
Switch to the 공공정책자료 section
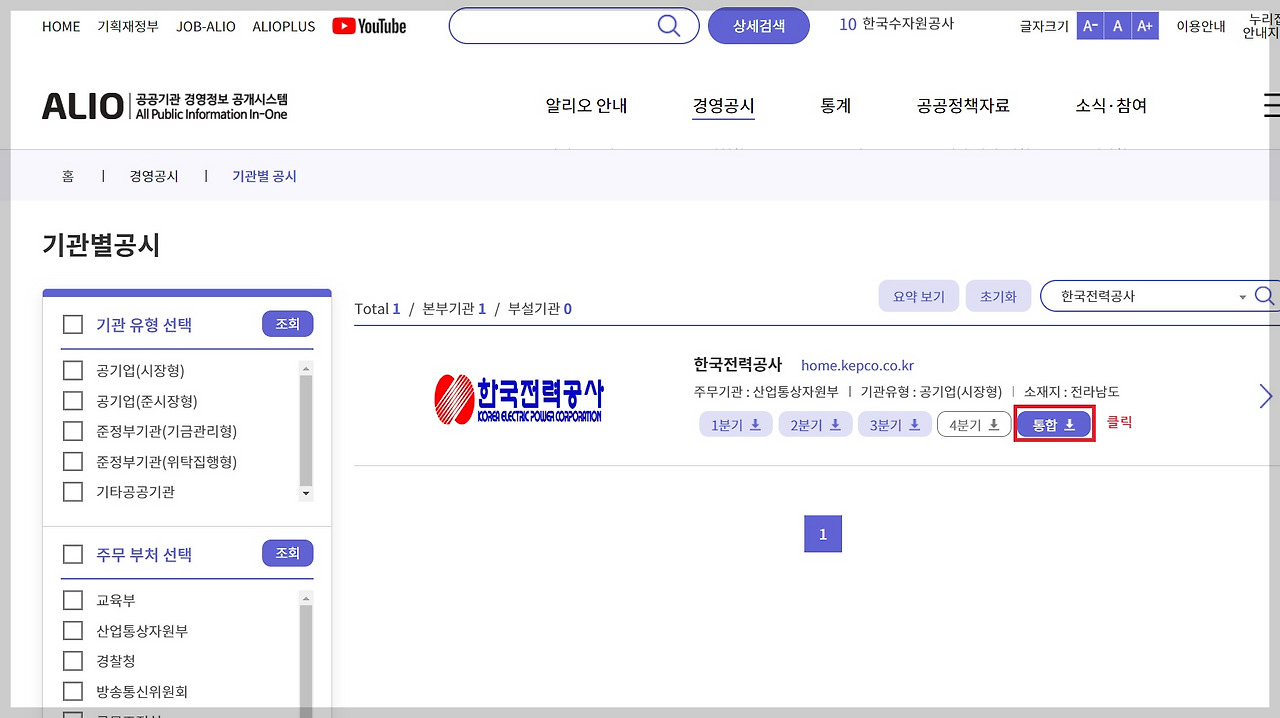coord(961,105)
